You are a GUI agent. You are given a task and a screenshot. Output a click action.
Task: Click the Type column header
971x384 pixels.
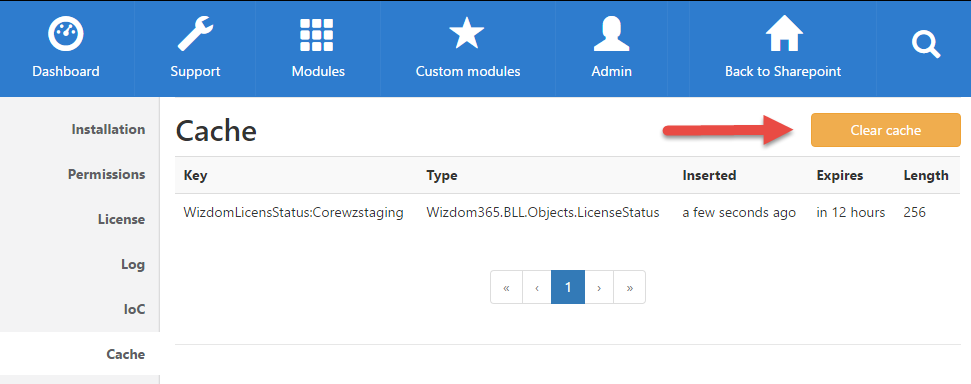(442, 175)
